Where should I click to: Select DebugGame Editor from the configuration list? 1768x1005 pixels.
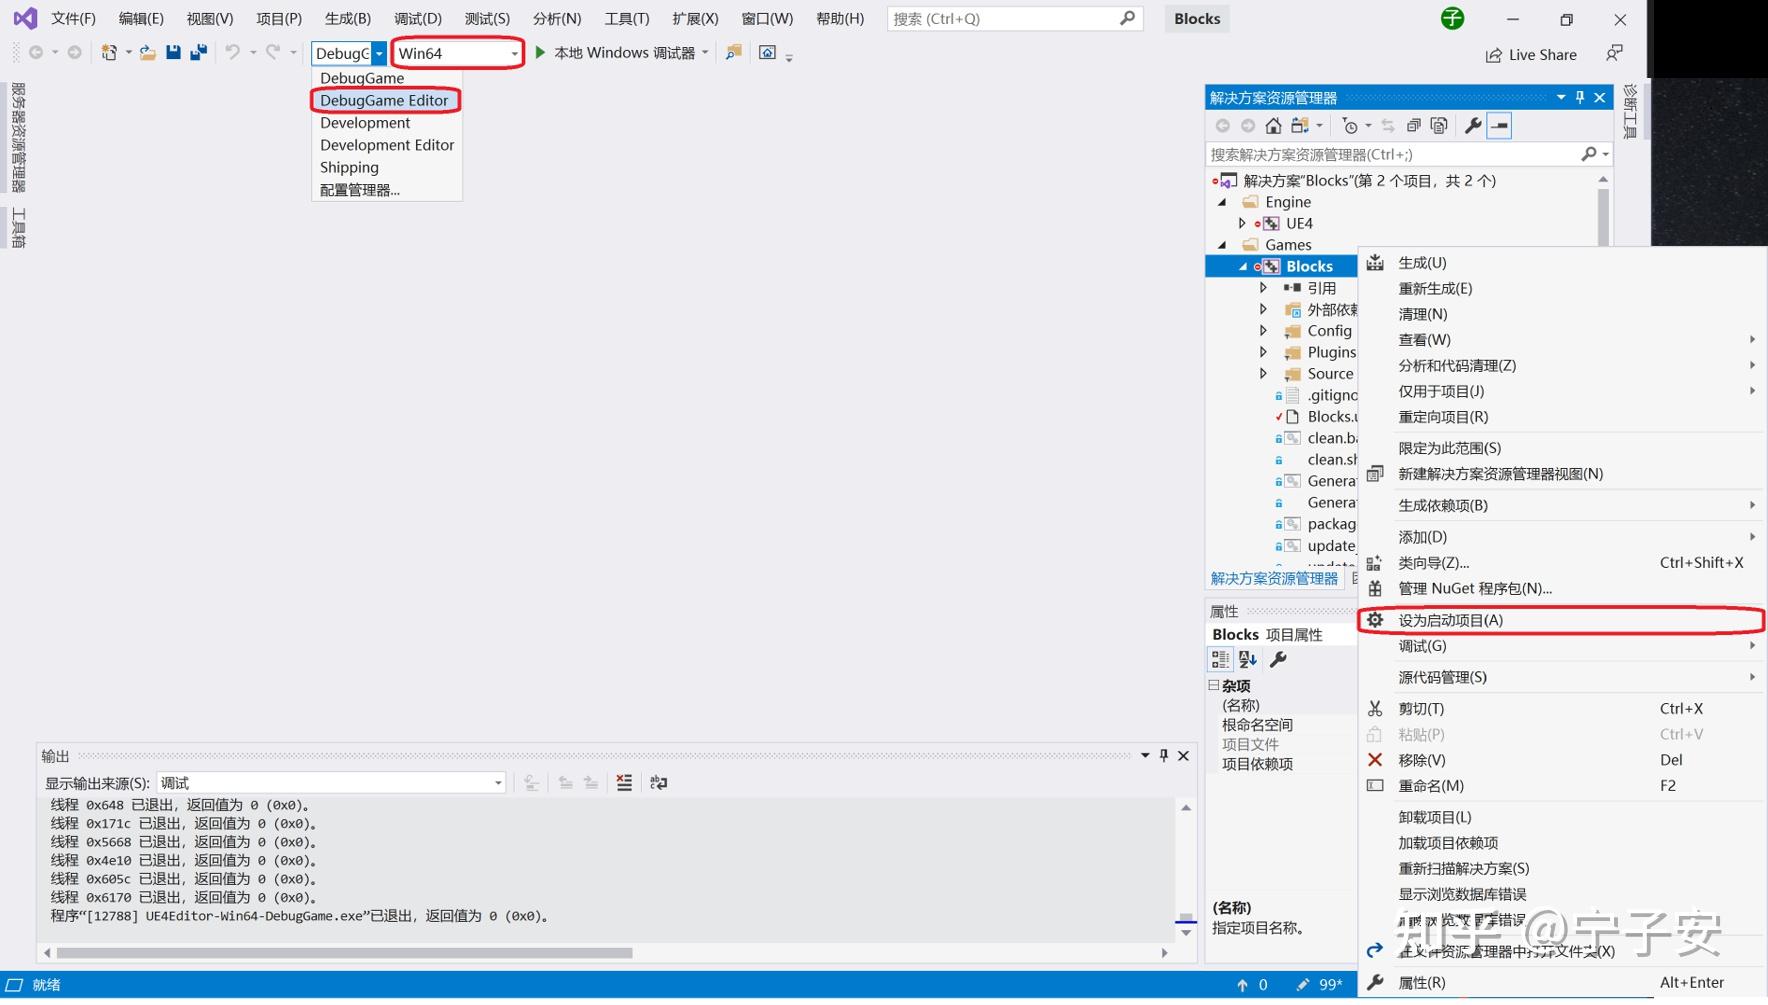(384, 100)
